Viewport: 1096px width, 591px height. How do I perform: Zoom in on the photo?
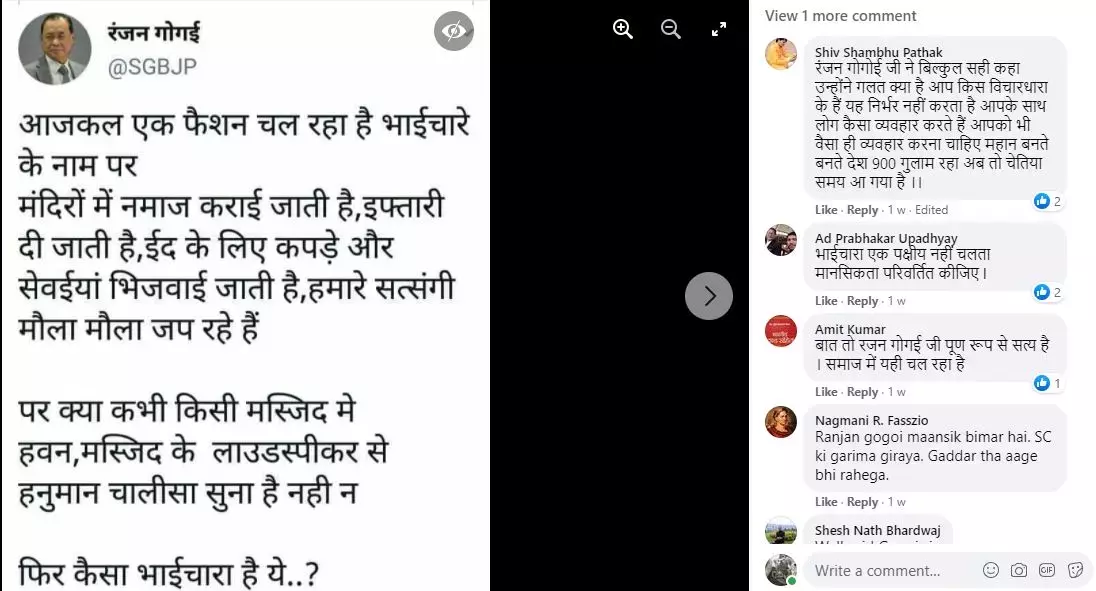[x=622, y=29]
